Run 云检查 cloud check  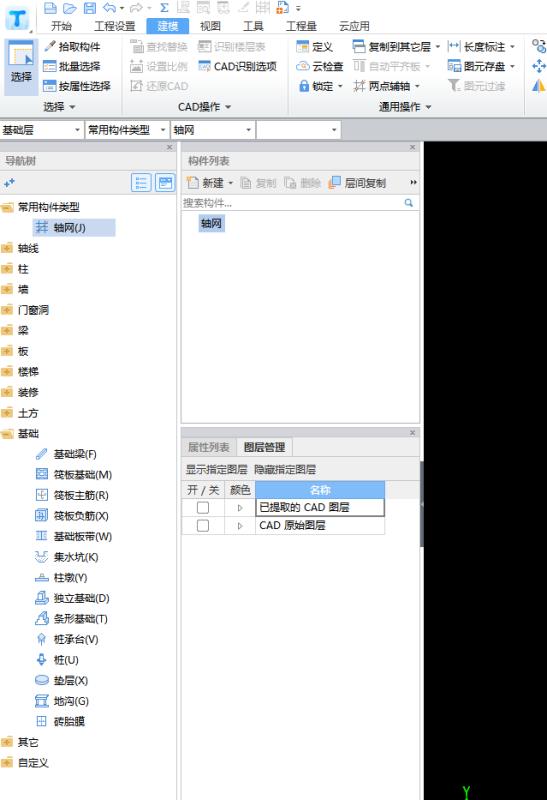pos(320,66)
